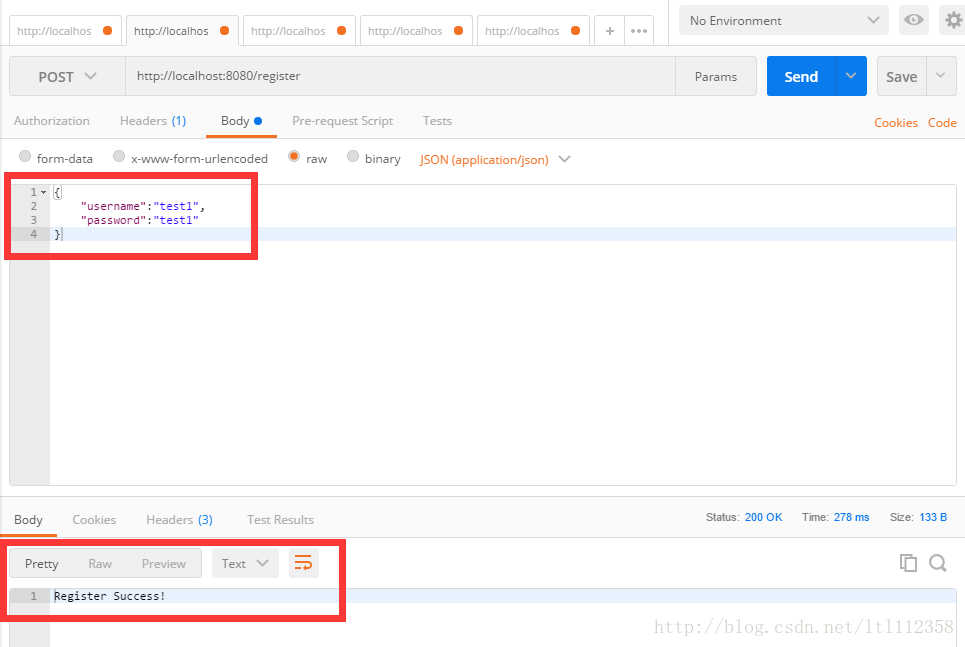Switch response view to Pretty

point(41,563)
